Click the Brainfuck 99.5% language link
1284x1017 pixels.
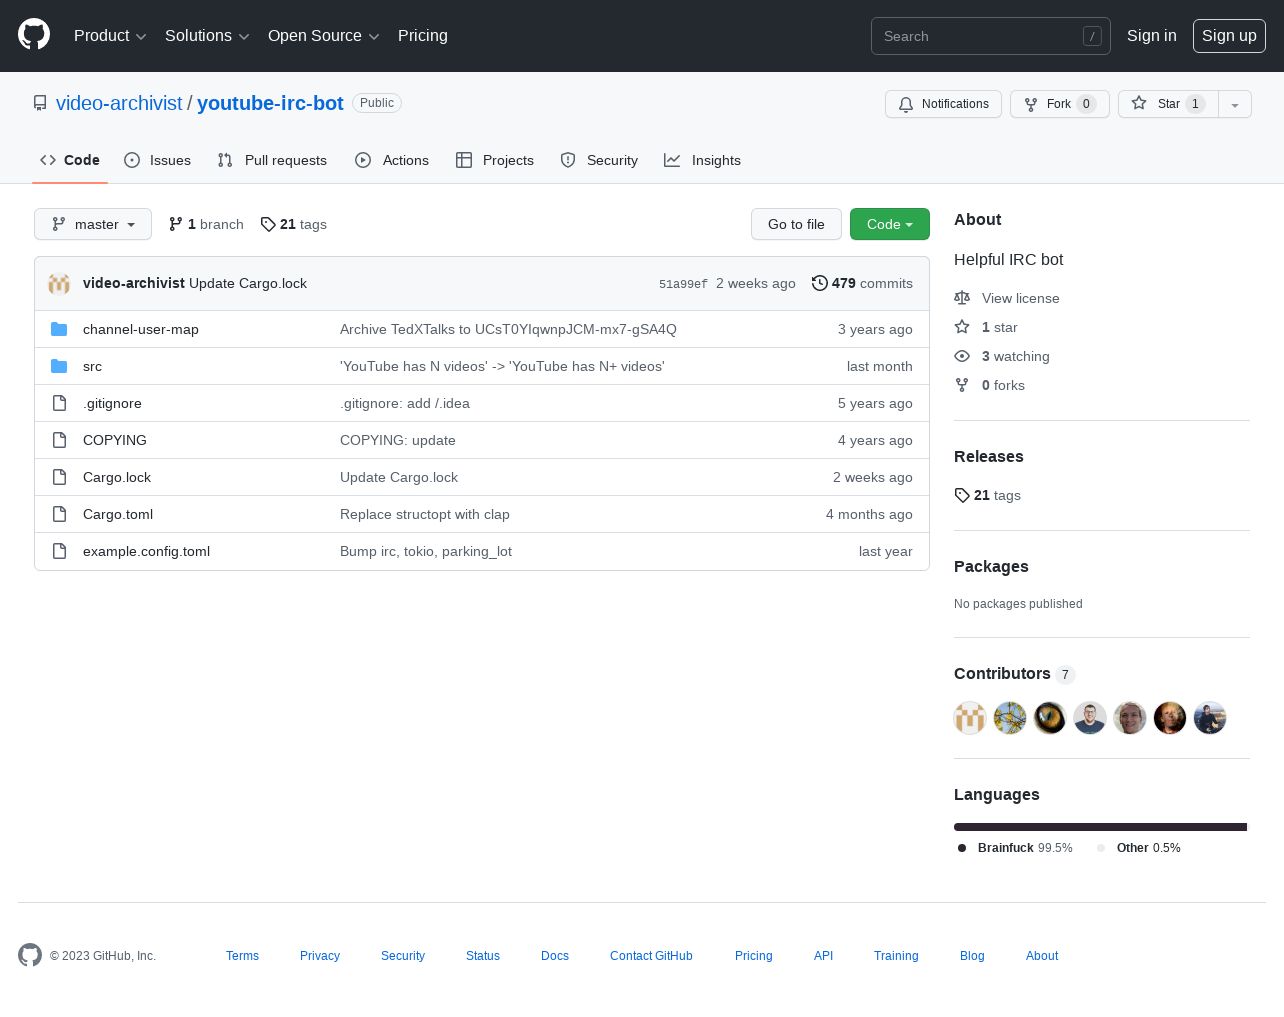(x=1015, y=848)
